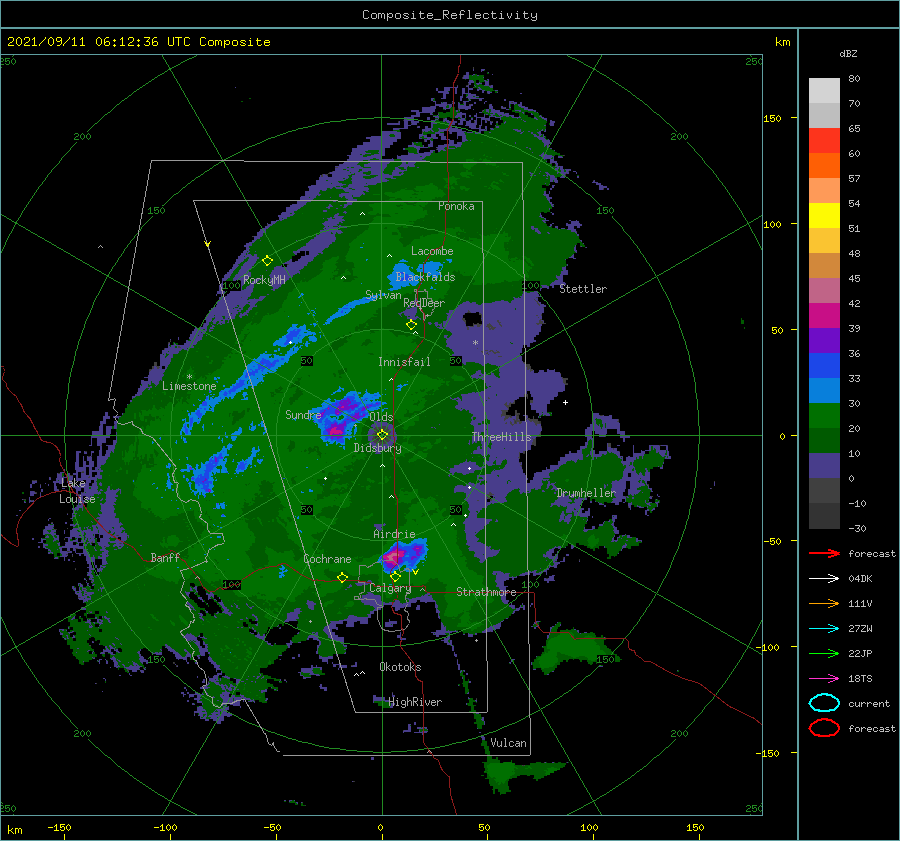
Task: Click the Banff town label
Action: tap(165, 557)
